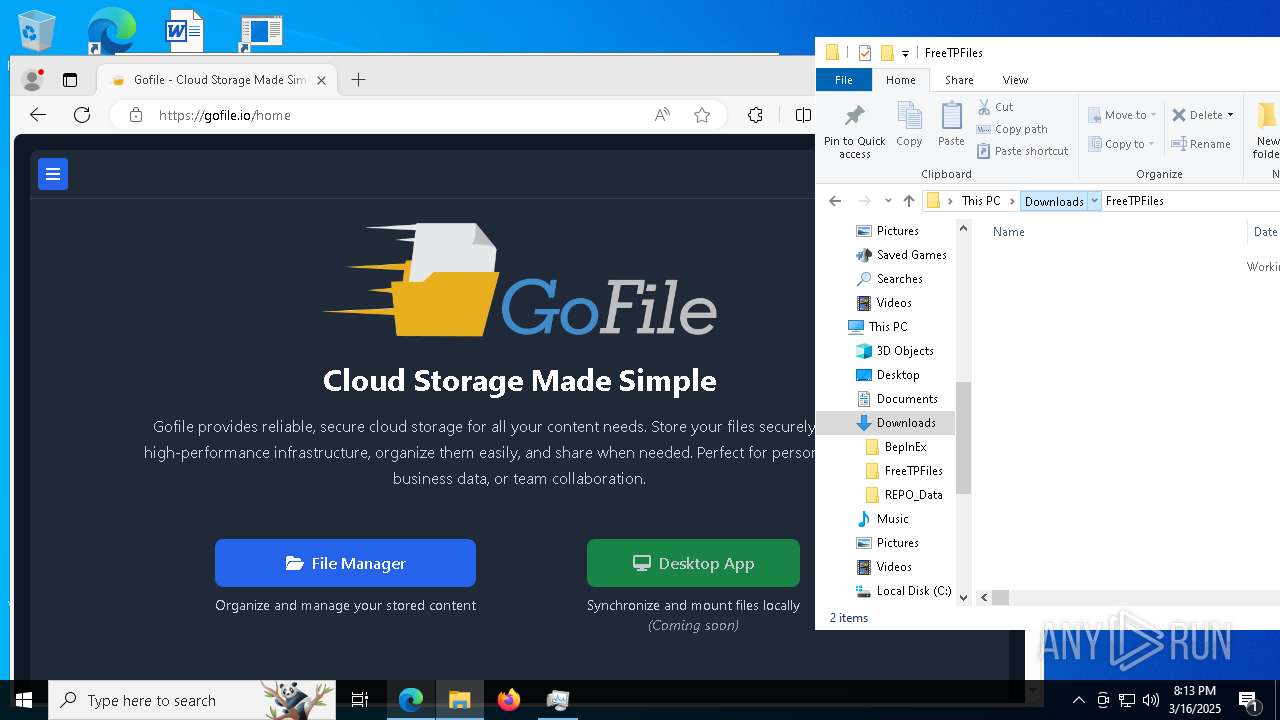Viewport: 1280px width, 720px height.
Task: Open the Windows Start menu
Action: [x=24, y=700]
